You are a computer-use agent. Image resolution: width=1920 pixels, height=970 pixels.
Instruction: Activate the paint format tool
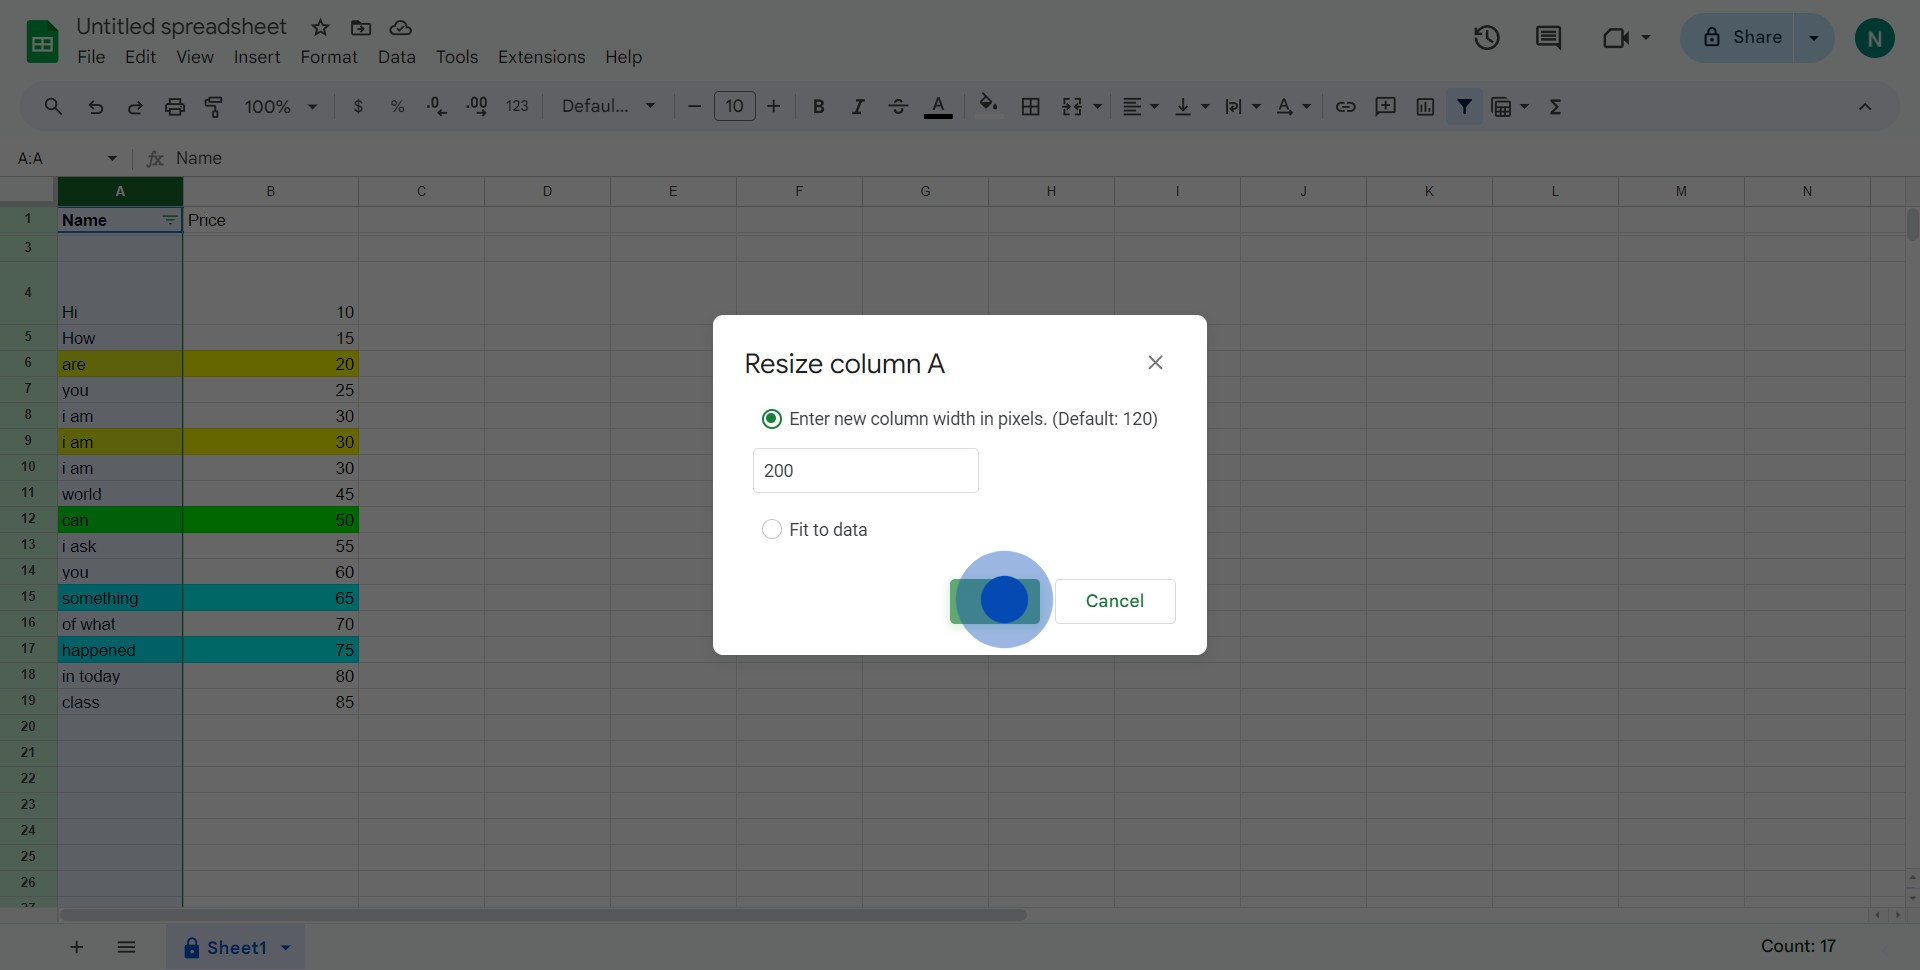coord(214,106)
